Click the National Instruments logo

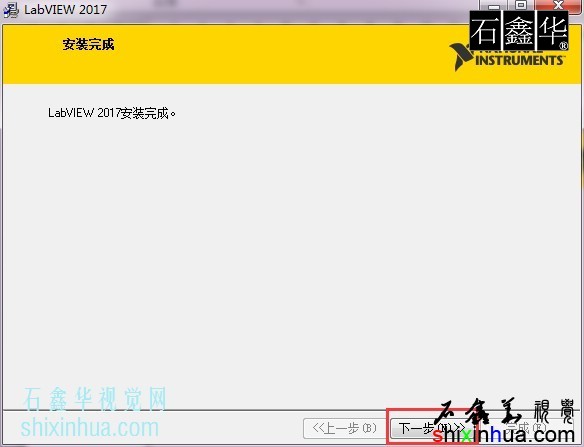(x=508, y=56)
